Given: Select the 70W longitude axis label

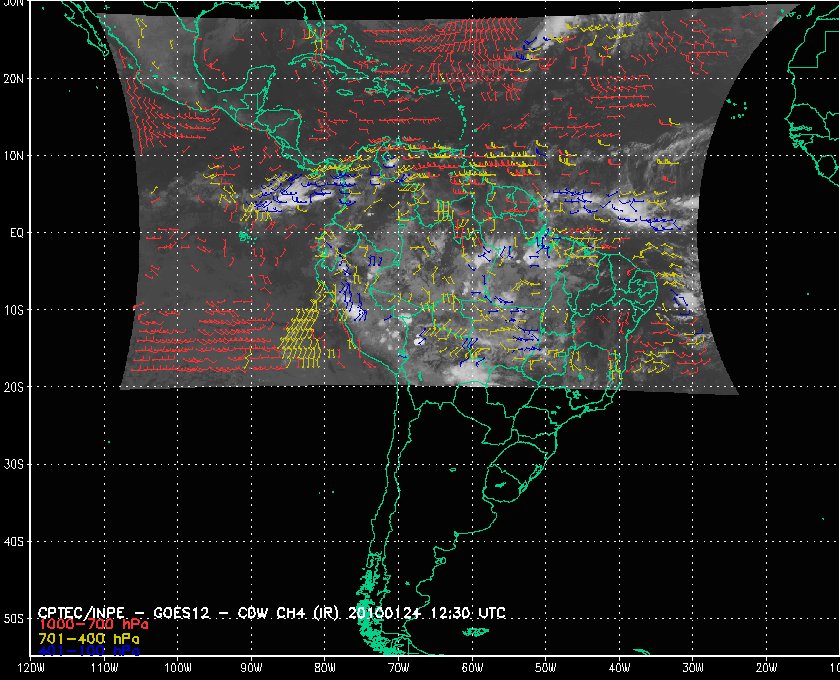Looking at the screenshot, I should (x=398, y=669).
